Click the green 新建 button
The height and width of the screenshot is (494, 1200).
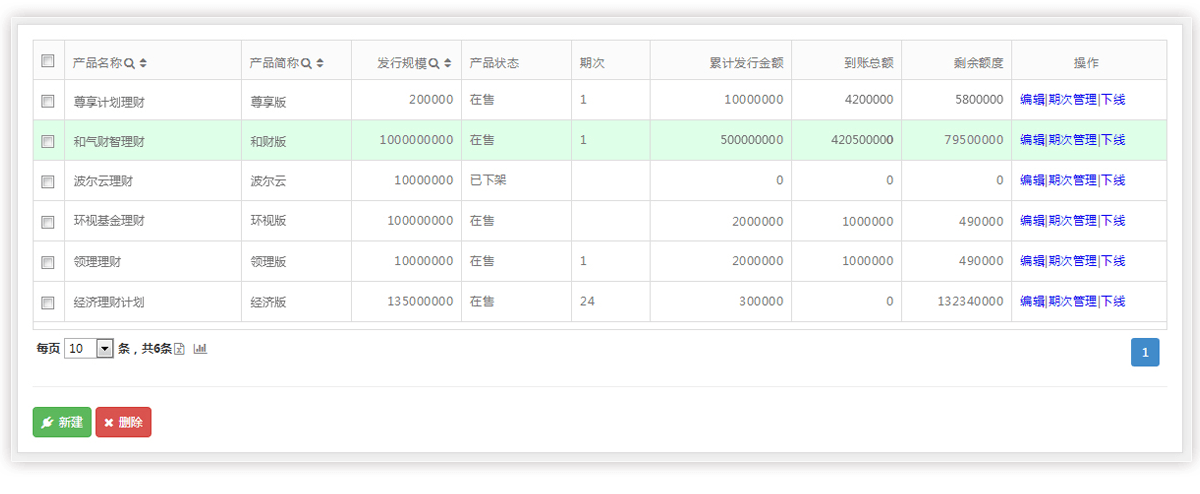(62, 422)
